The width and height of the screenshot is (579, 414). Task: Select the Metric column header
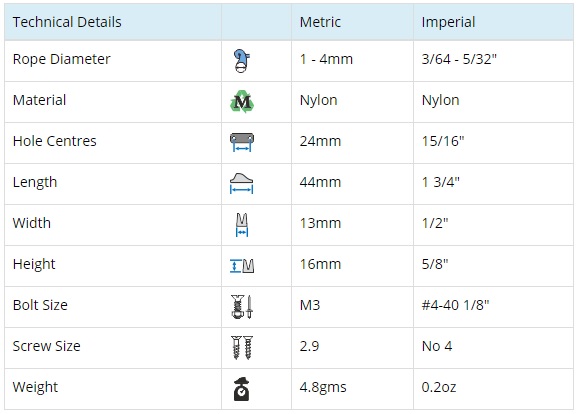point(320,22)
